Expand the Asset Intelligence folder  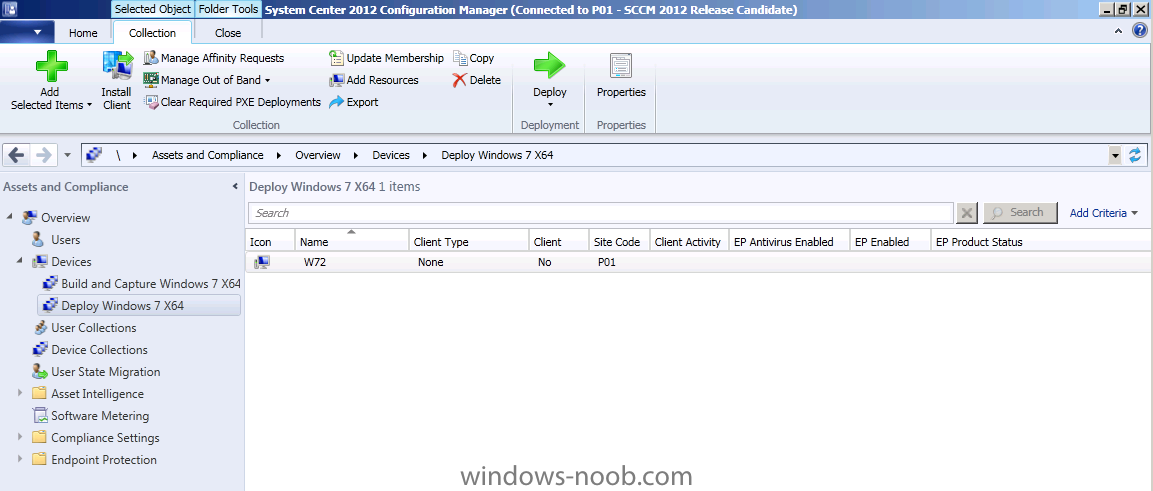tap(20, 394)
